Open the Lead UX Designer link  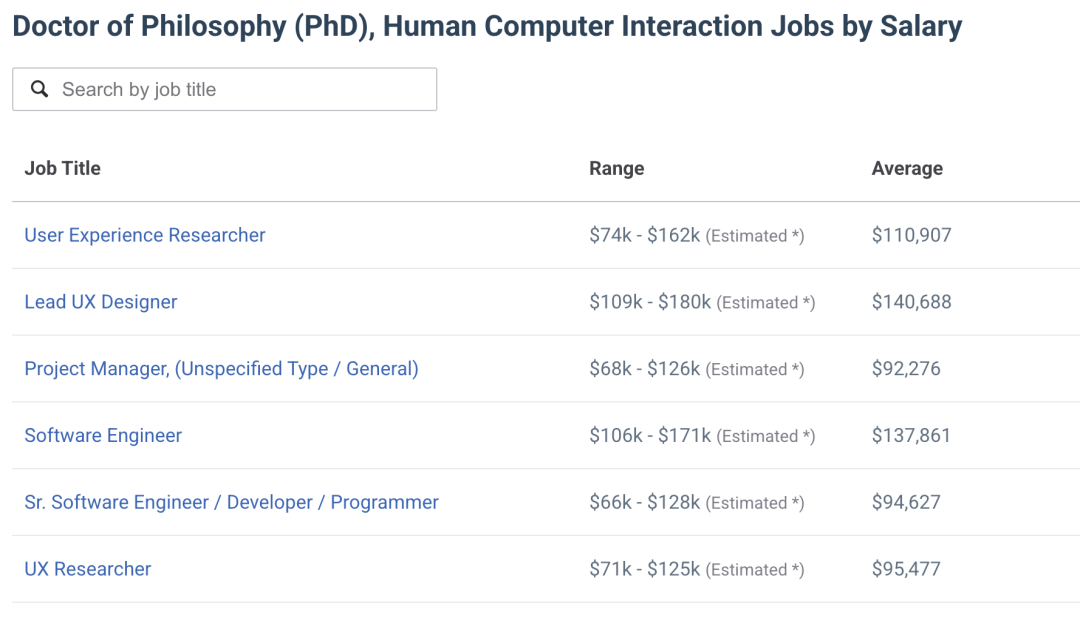tap(101, 302)
